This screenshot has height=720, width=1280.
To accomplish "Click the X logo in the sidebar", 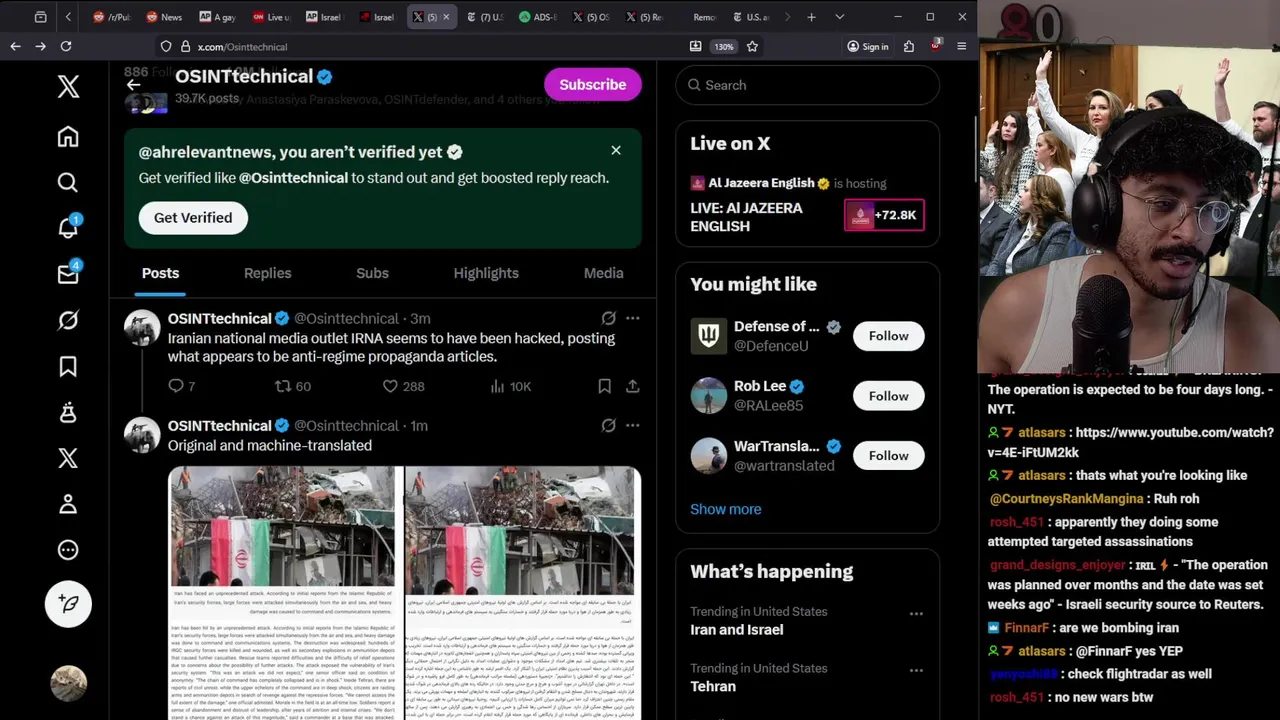I will tap(68, 86).
